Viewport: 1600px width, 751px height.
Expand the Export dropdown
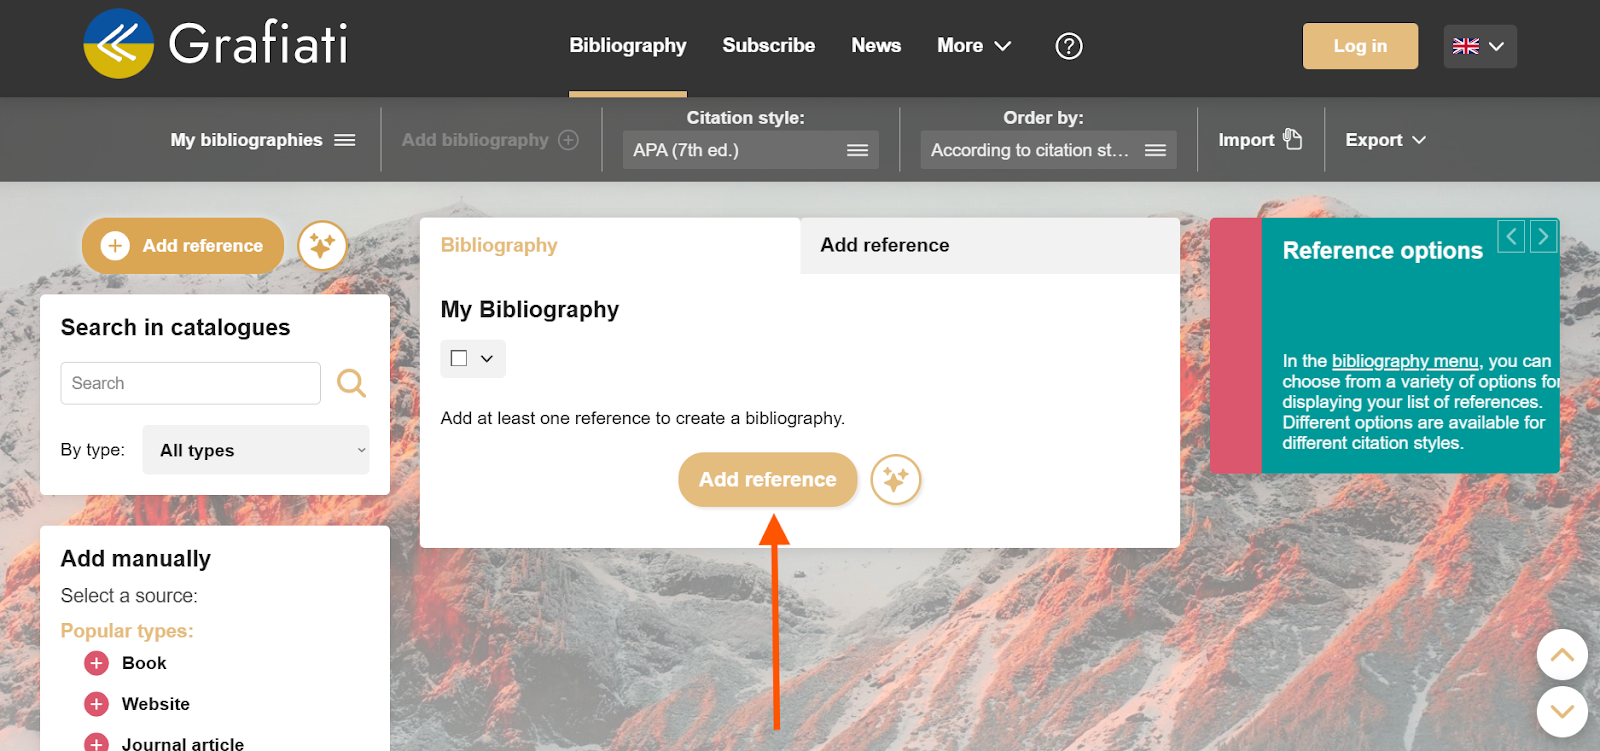click(x=1384, y=139)
